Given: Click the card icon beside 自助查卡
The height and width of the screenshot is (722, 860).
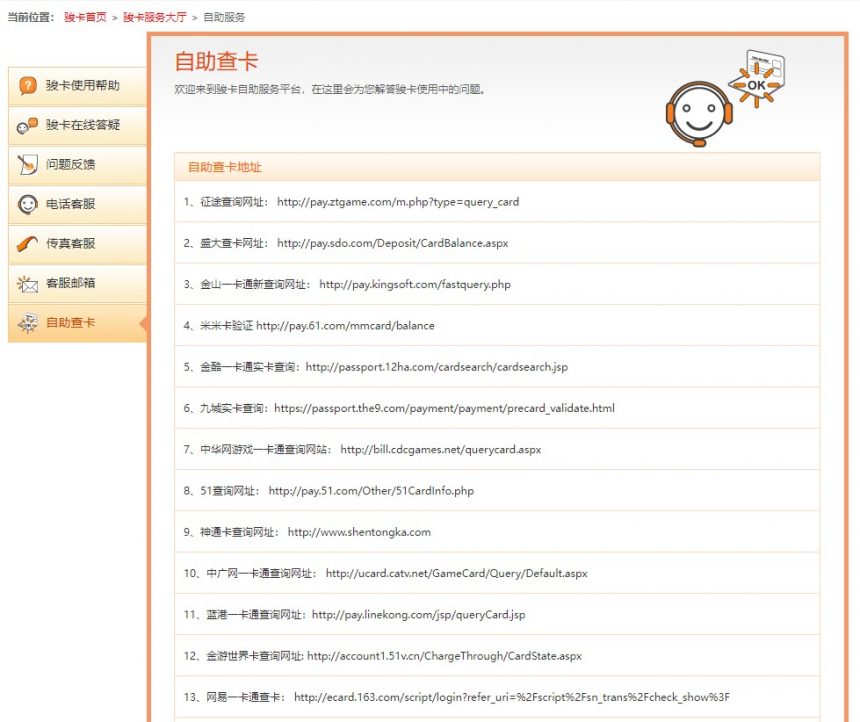Looking at the screenshot, I should click(27, 323).
